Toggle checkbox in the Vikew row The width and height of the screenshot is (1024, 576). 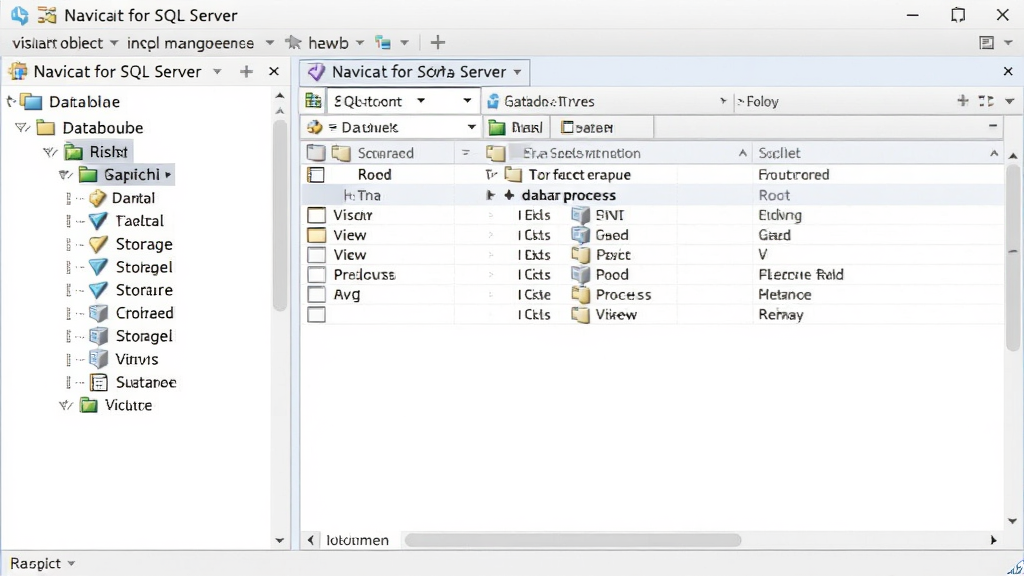coord(316,314)
